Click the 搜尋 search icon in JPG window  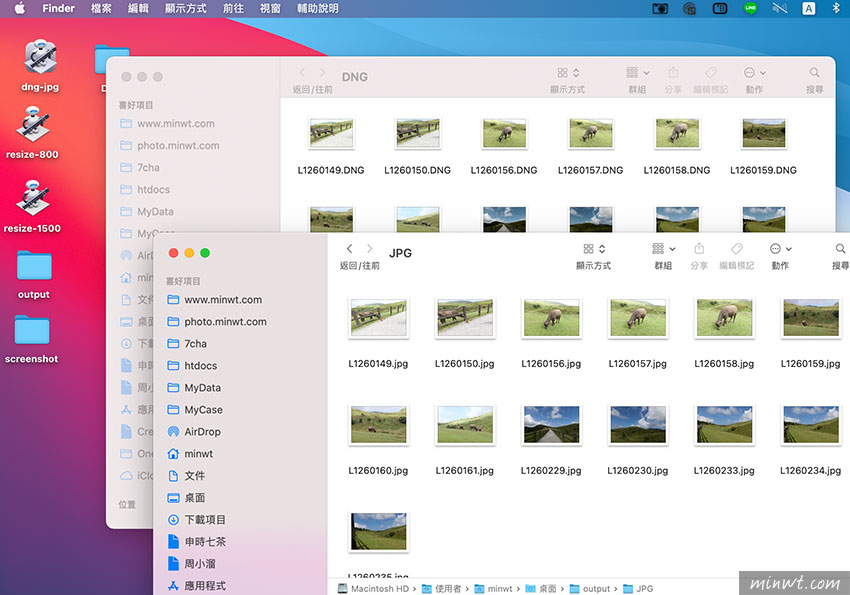(840, 249)
